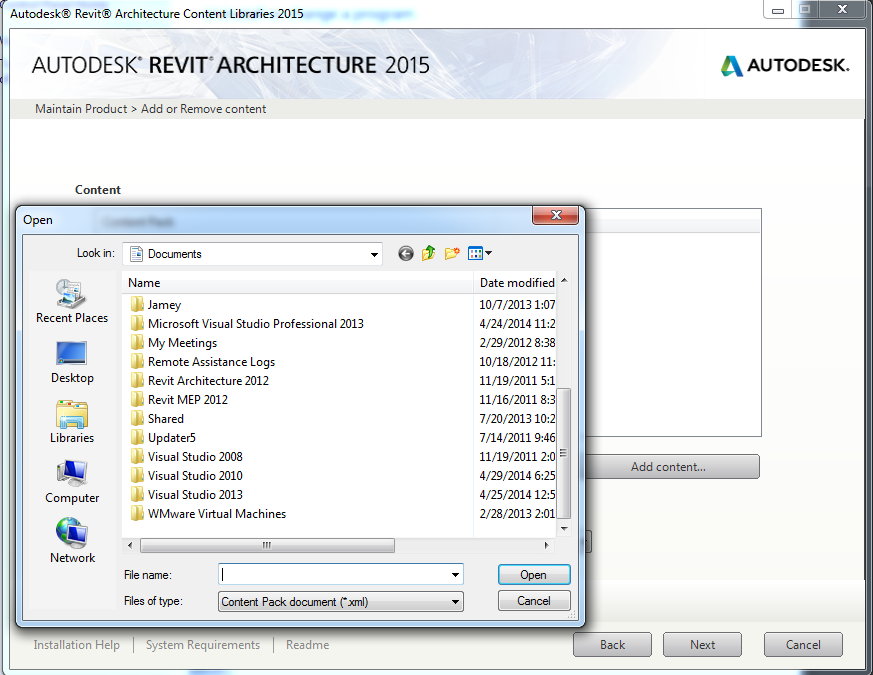Click the horizontal scrollbar in file list
This screenshot has width=873, height=675.
pyautogui.click(x=267, y=546)
